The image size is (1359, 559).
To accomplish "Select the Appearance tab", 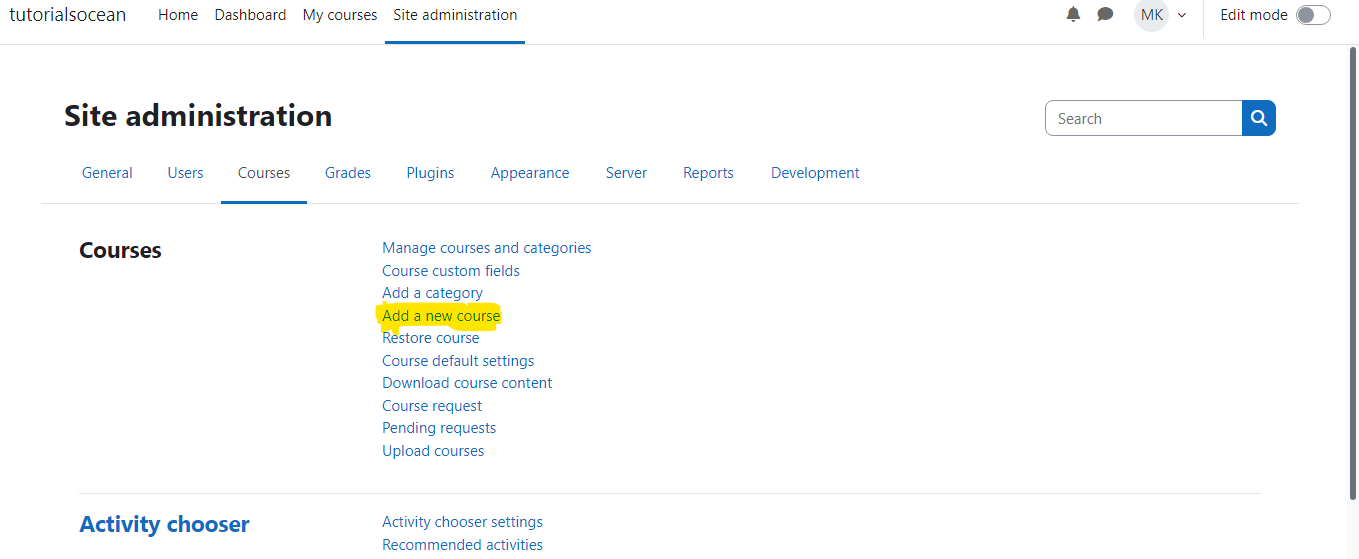I will pyautogui.click(x=530, y=173).
